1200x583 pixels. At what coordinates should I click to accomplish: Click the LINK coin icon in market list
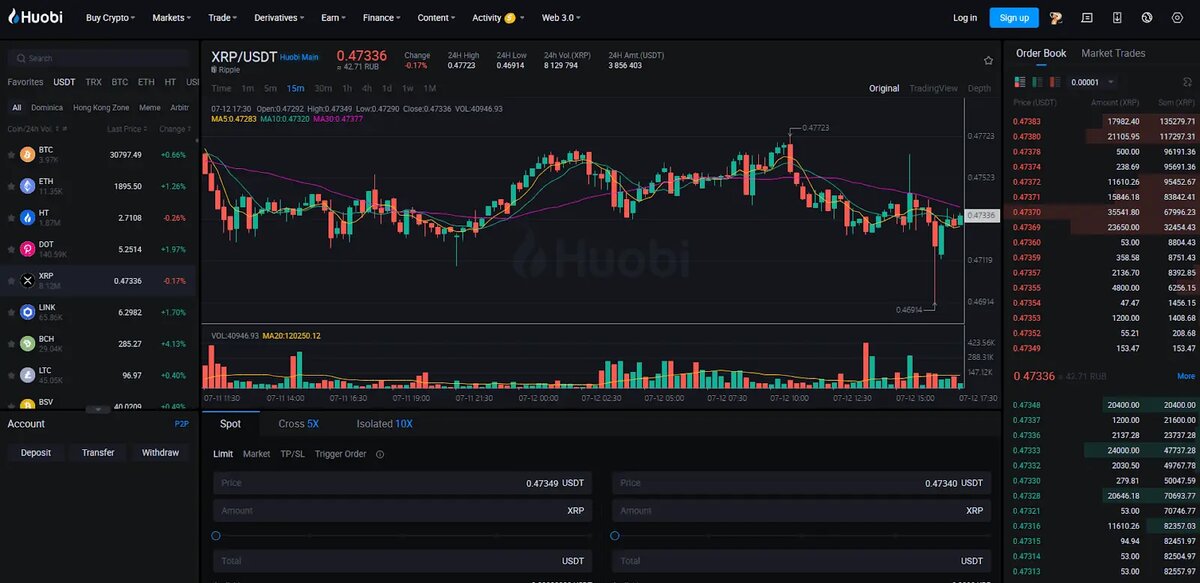point(26,311)
